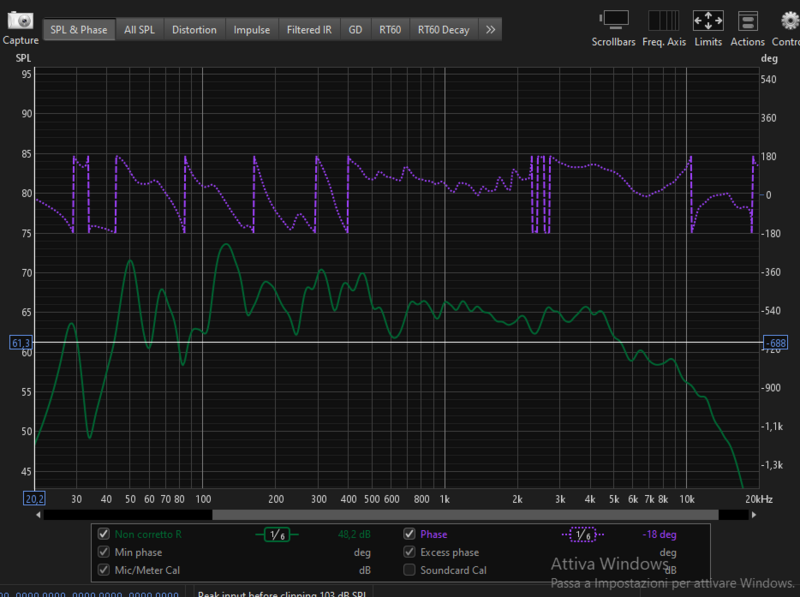This screenshot has height=597, width=800.
Task: Open the Distortion tab
Action: pyautogui.click(x=194, y=30)
